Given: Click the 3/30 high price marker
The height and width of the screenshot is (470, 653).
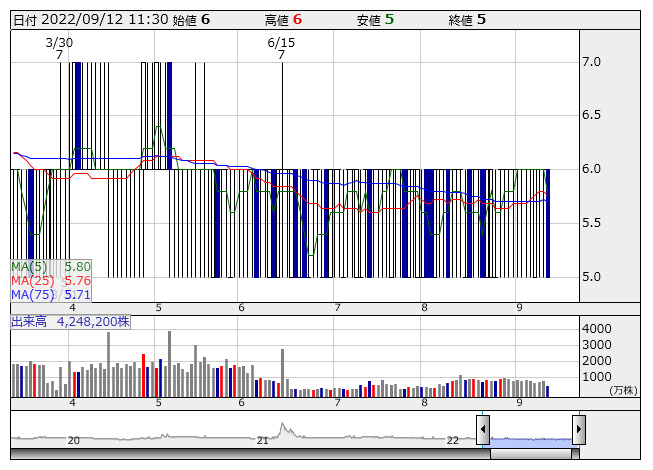Looking at the screenshot, I should coord(60,49).
